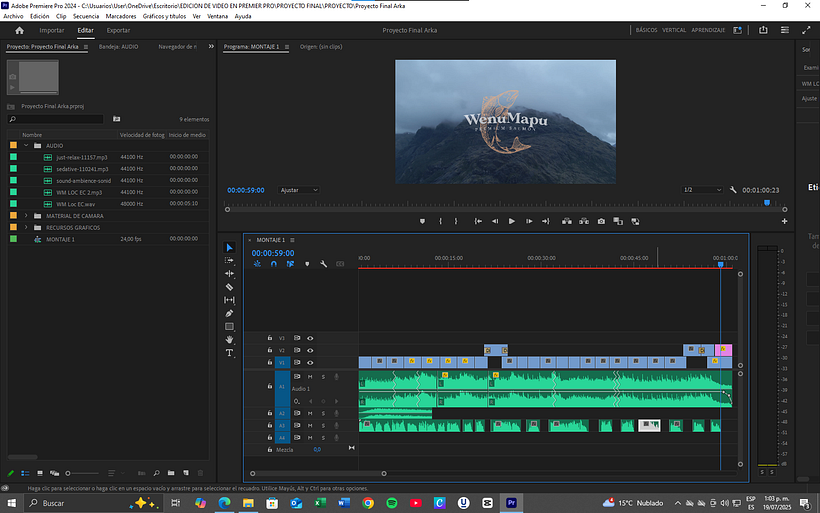Select the Slip tool
820x513 pixels.
pyautogui.click(x=229, y=300)
